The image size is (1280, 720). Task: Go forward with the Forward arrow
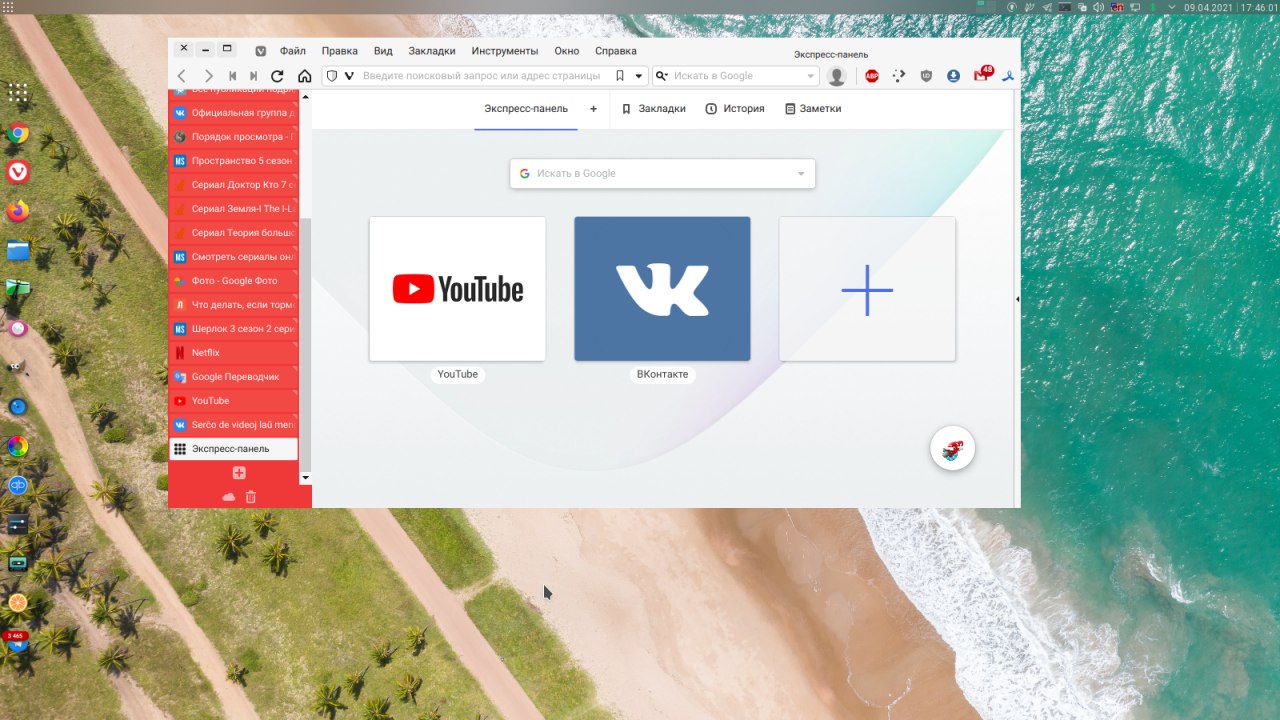208,76
